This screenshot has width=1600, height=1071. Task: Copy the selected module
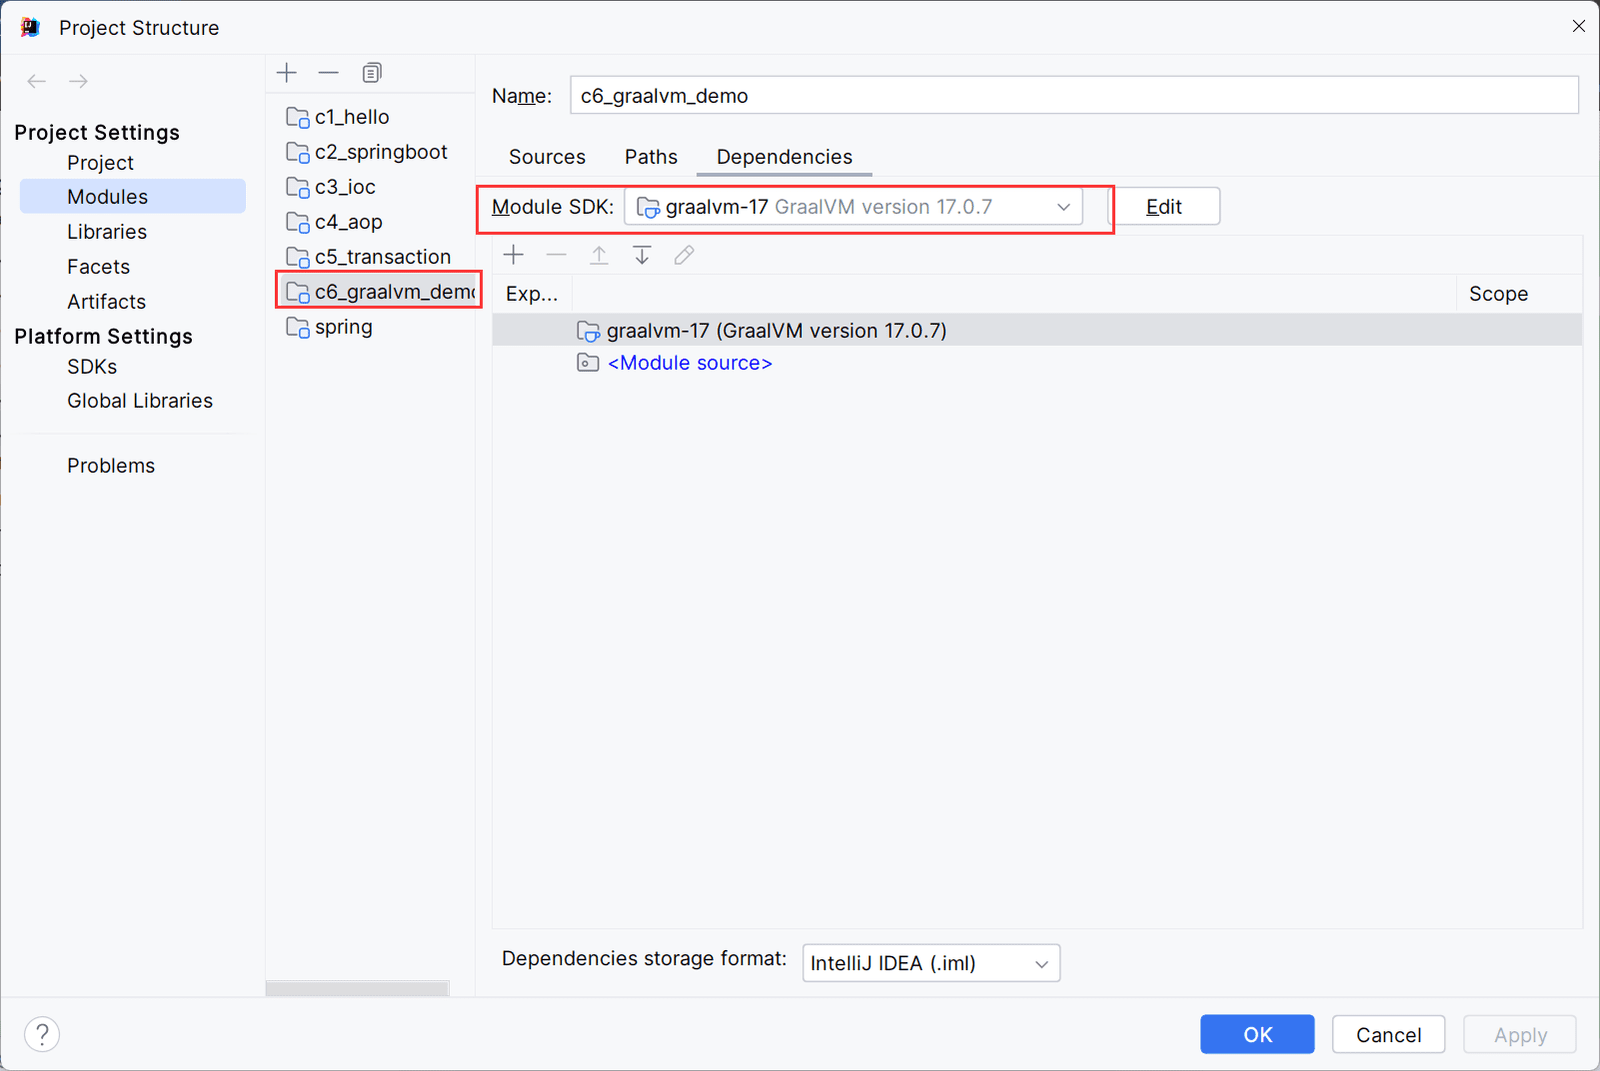coord(372,73)
